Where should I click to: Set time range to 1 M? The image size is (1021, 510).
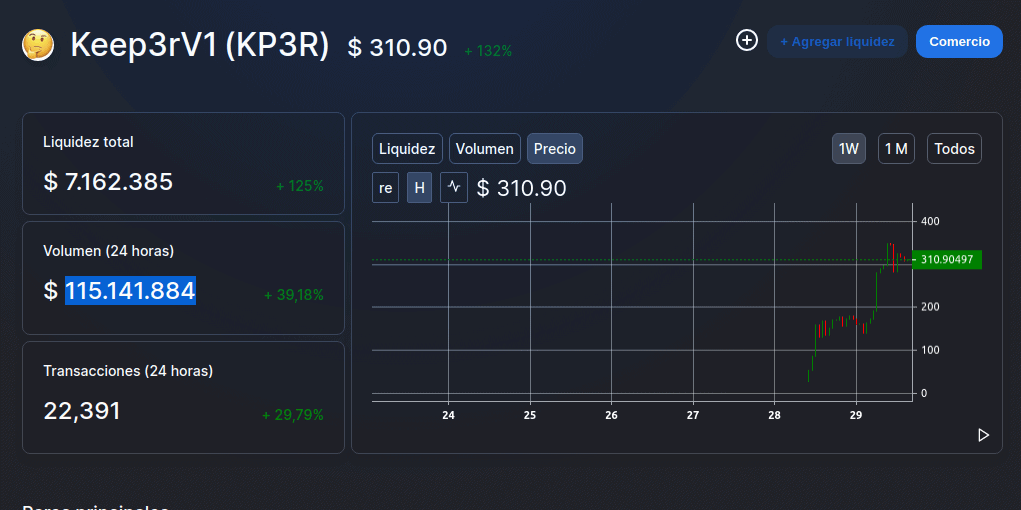pos(896,149)
